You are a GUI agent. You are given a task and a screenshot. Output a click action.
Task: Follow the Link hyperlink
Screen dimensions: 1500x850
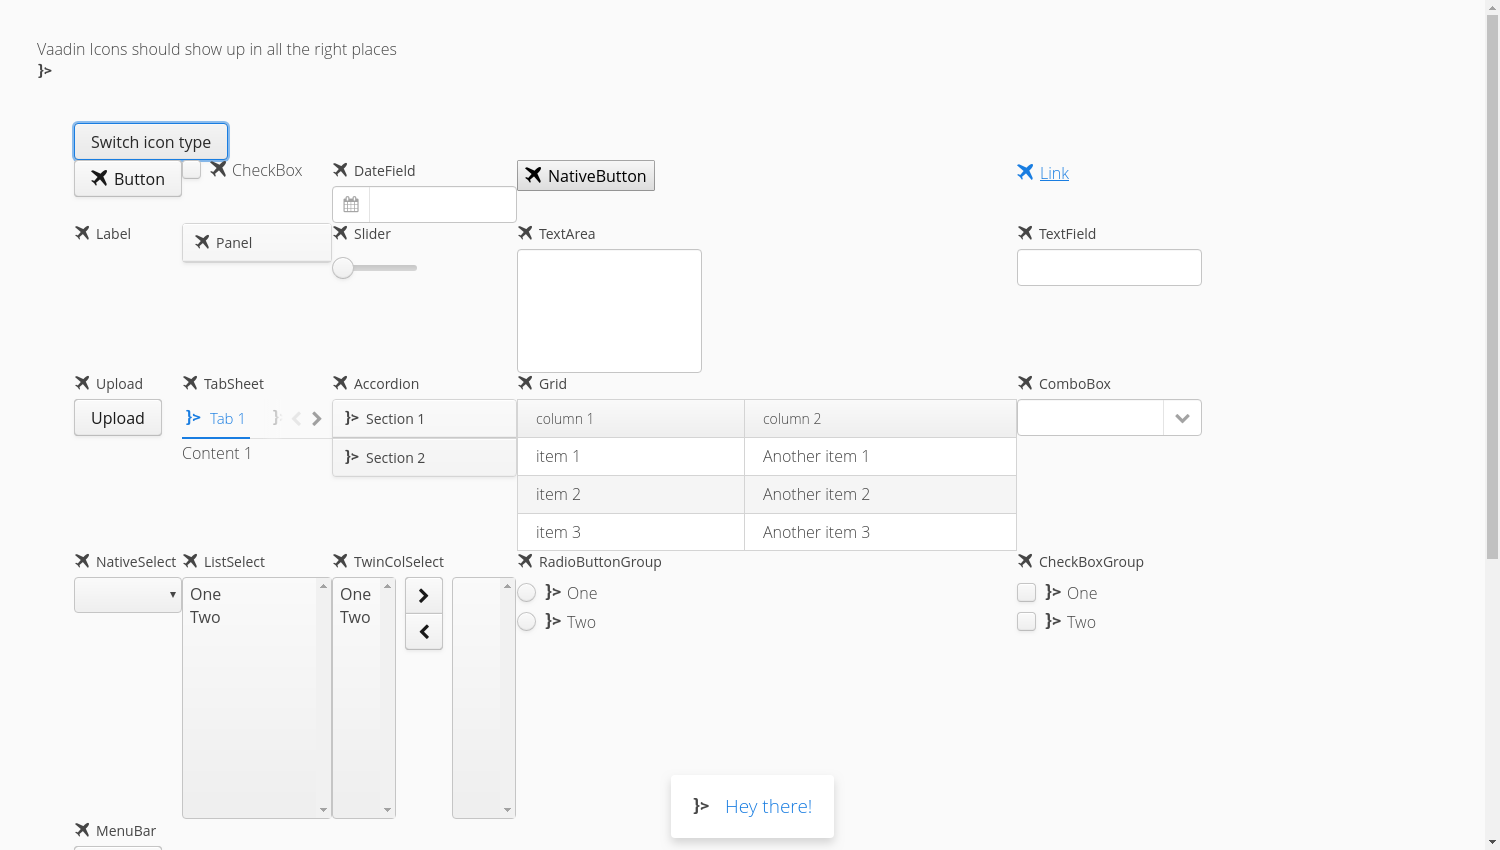point(1054,173)
